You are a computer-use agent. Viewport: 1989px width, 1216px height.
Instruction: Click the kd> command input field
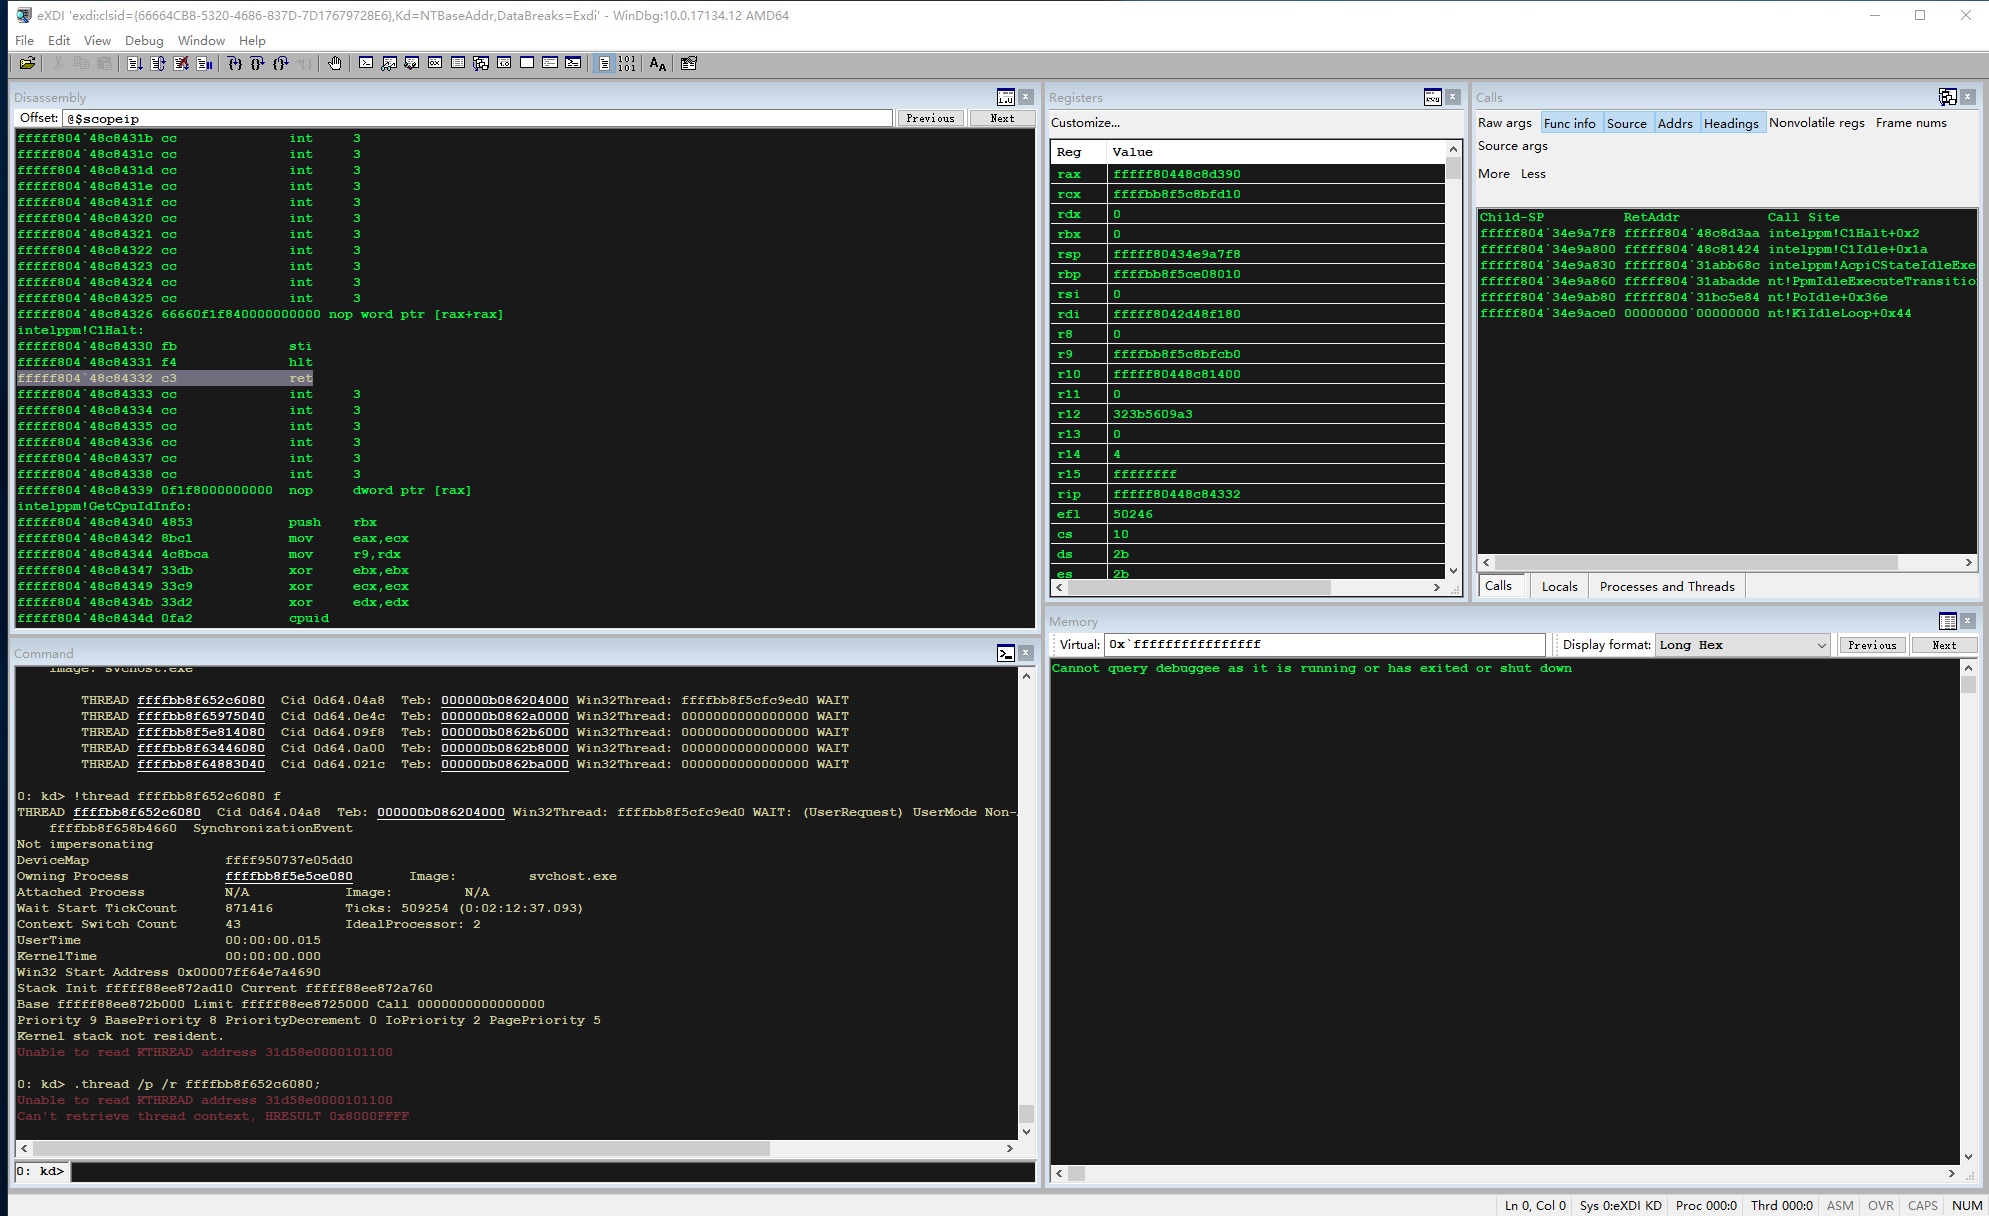552,1171
